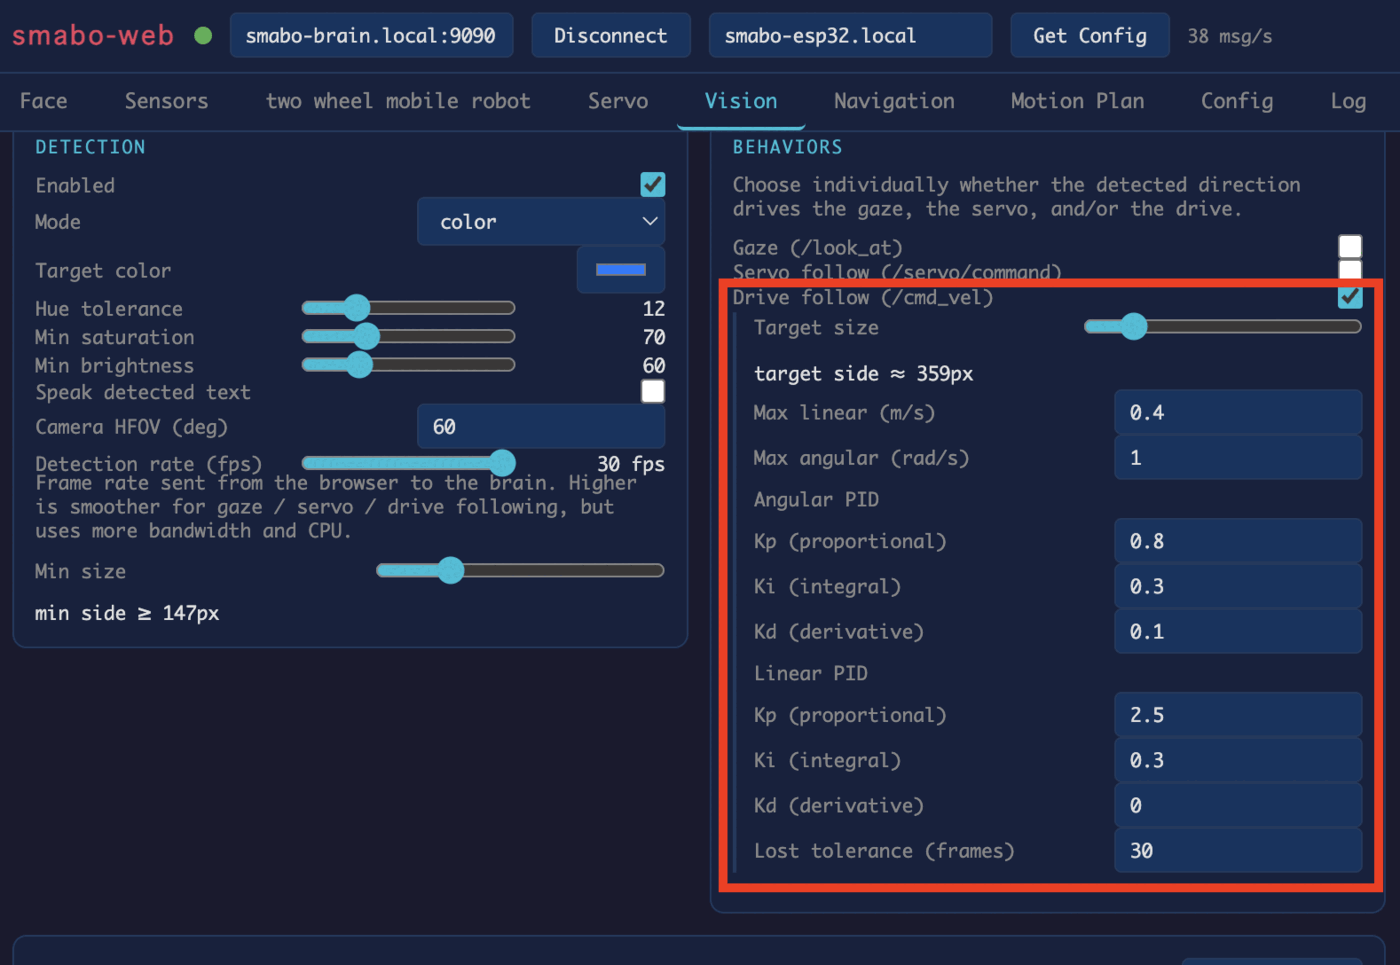1400x965 pixels.
Task: Click the Angular PID Kp field 0.8
Action: pyautogui.click(x=1238, y=541)
